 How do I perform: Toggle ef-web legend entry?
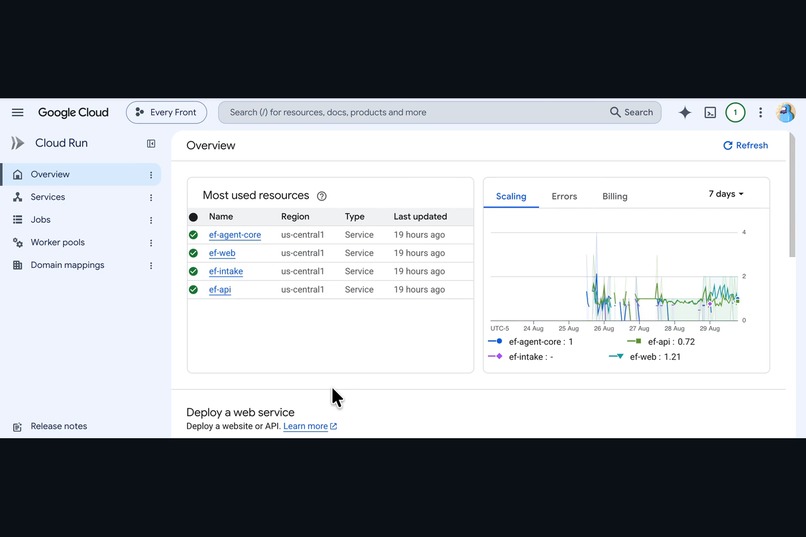click(645, 357)
